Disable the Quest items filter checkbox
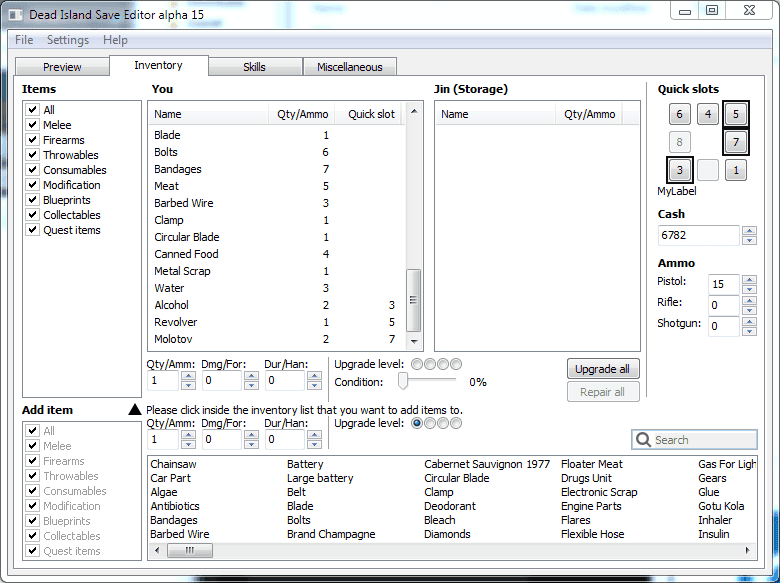The width and height of the screenshot is (780, 583). tap(33, 230)
